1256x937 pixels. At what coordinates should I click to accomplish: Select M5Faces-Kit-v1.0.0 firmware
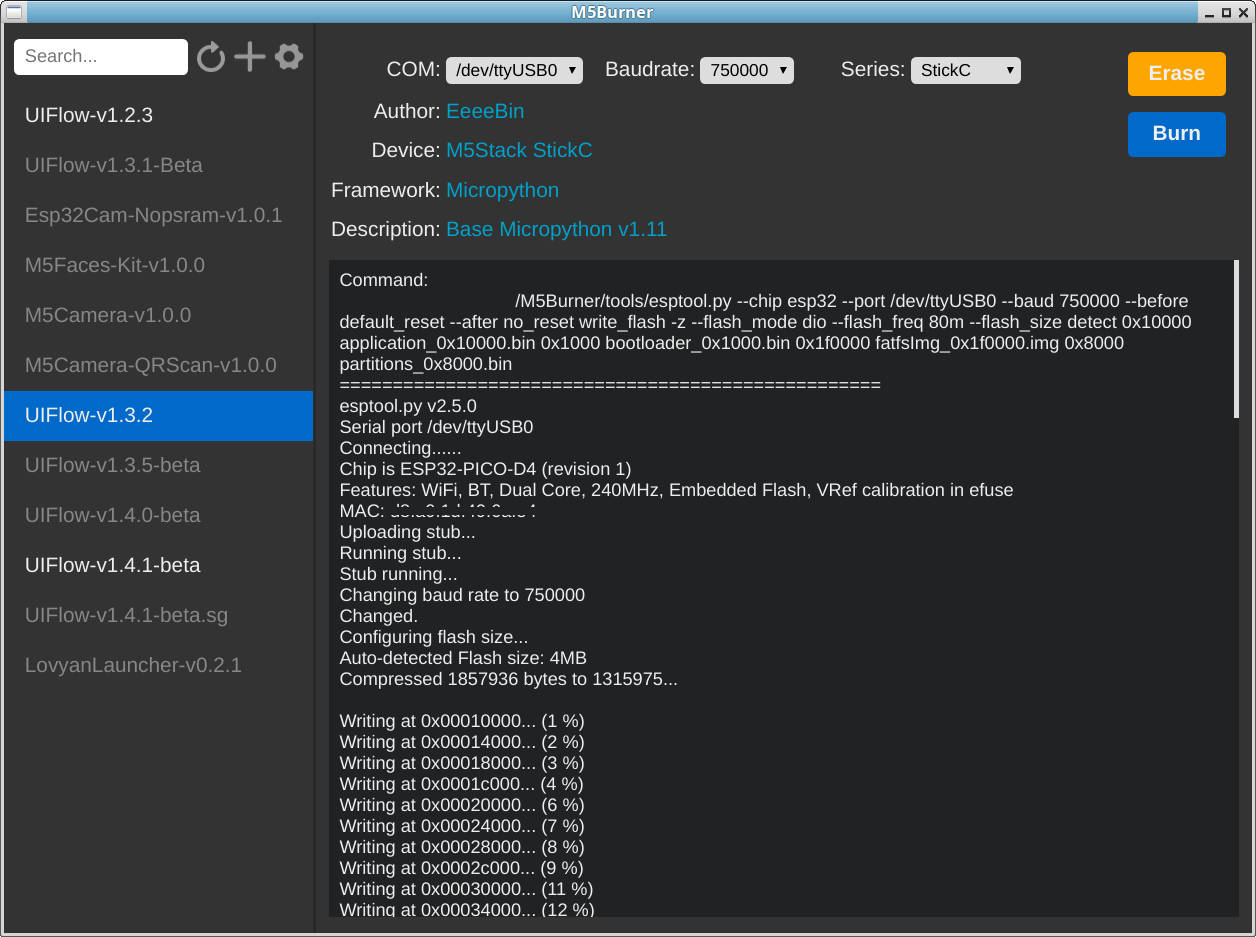[x=158, y=265]
